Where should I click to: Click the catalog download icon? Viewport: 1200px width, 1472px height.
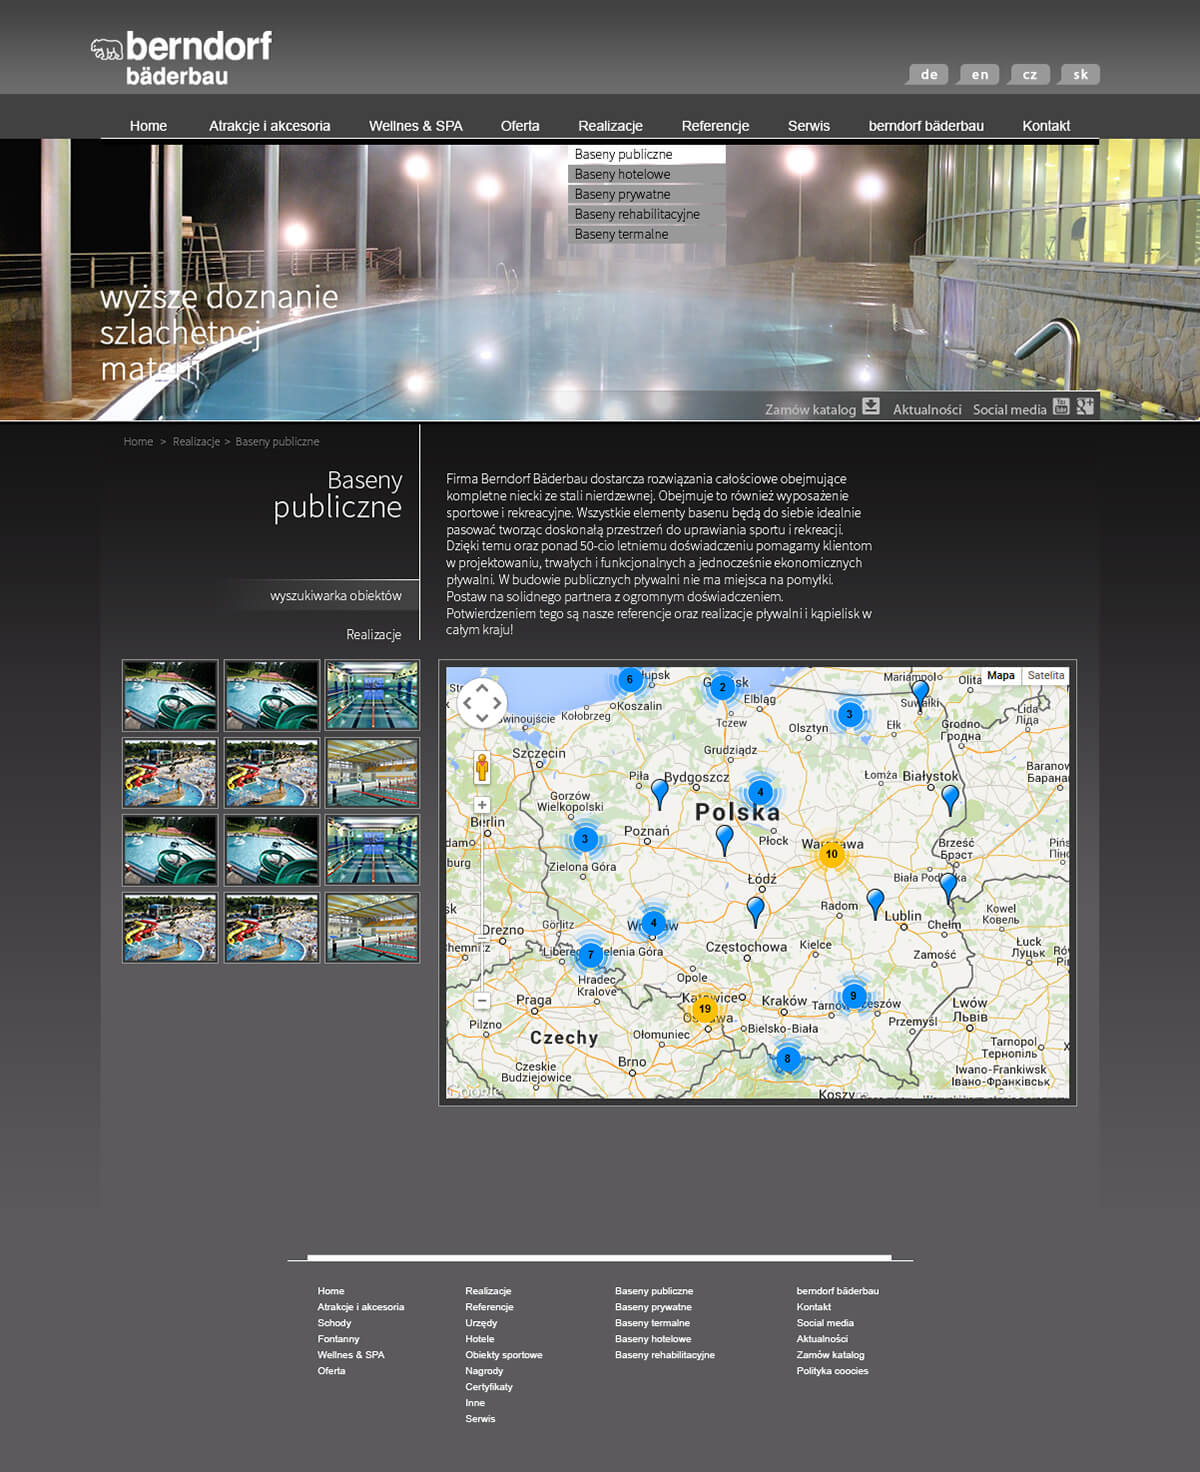[871, 406]
